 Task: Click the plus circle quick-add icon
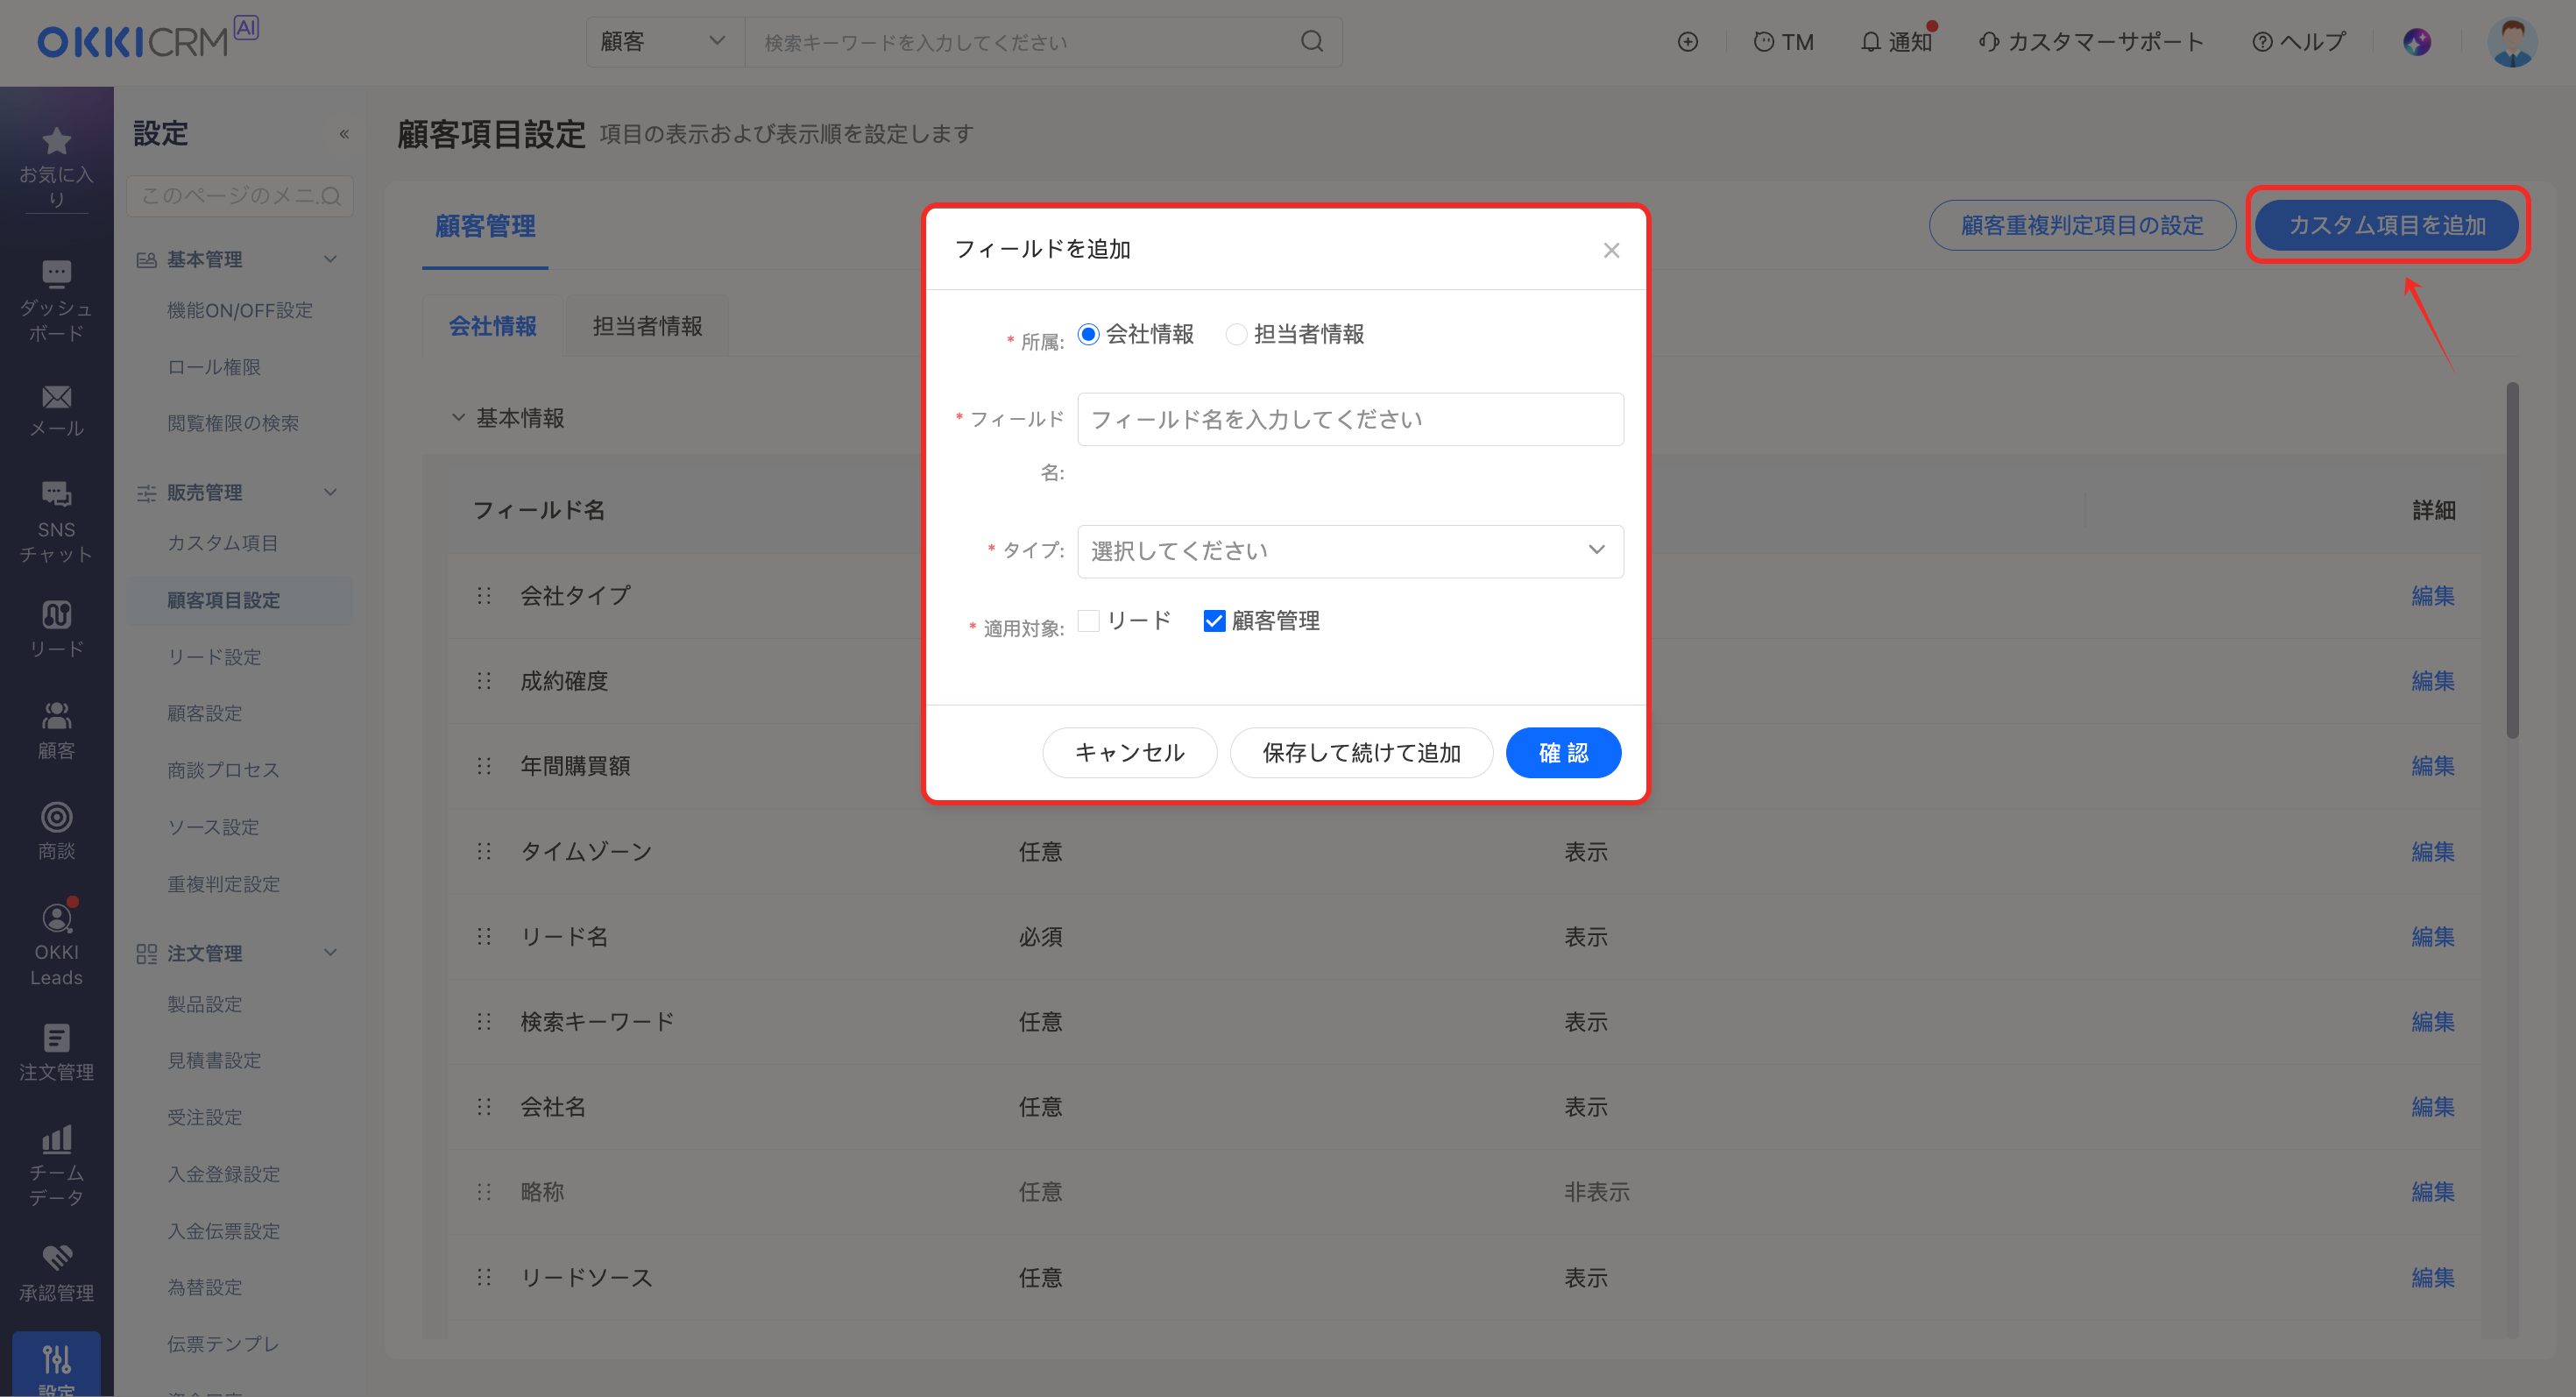tap(1687, 41)
